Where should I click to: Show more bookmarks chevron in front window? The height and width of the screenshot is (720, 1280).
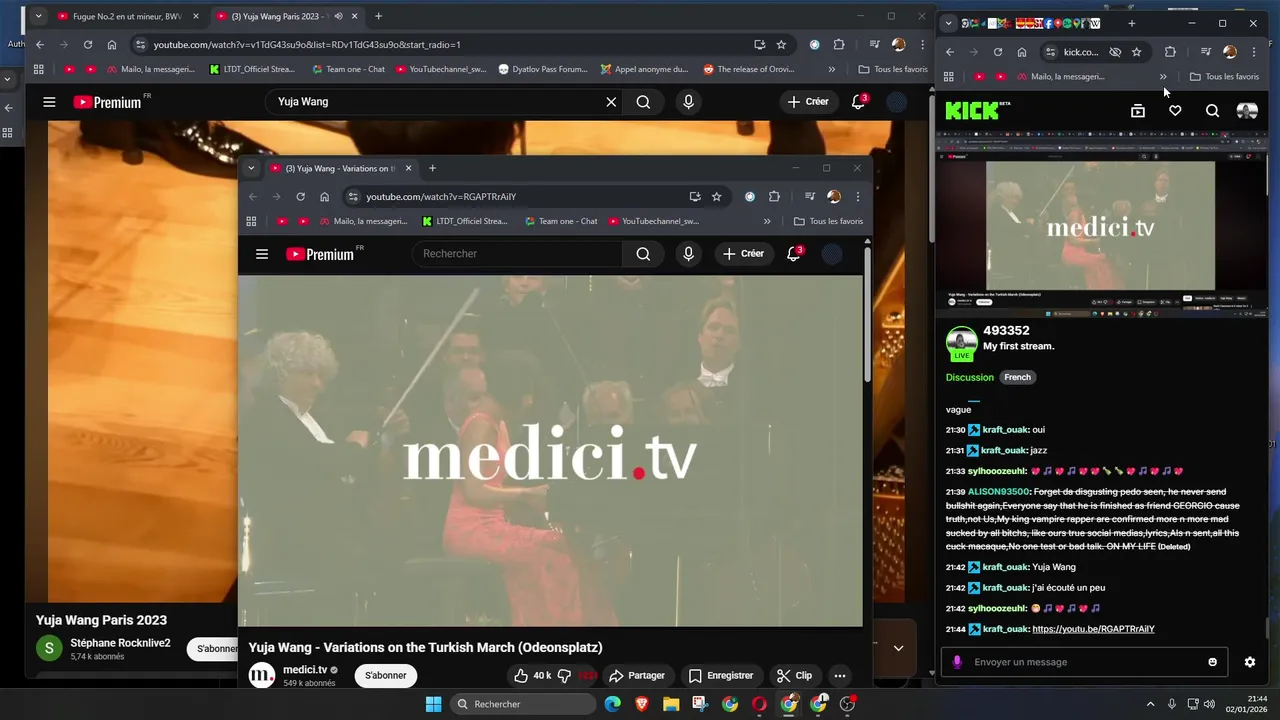point(767,221)
